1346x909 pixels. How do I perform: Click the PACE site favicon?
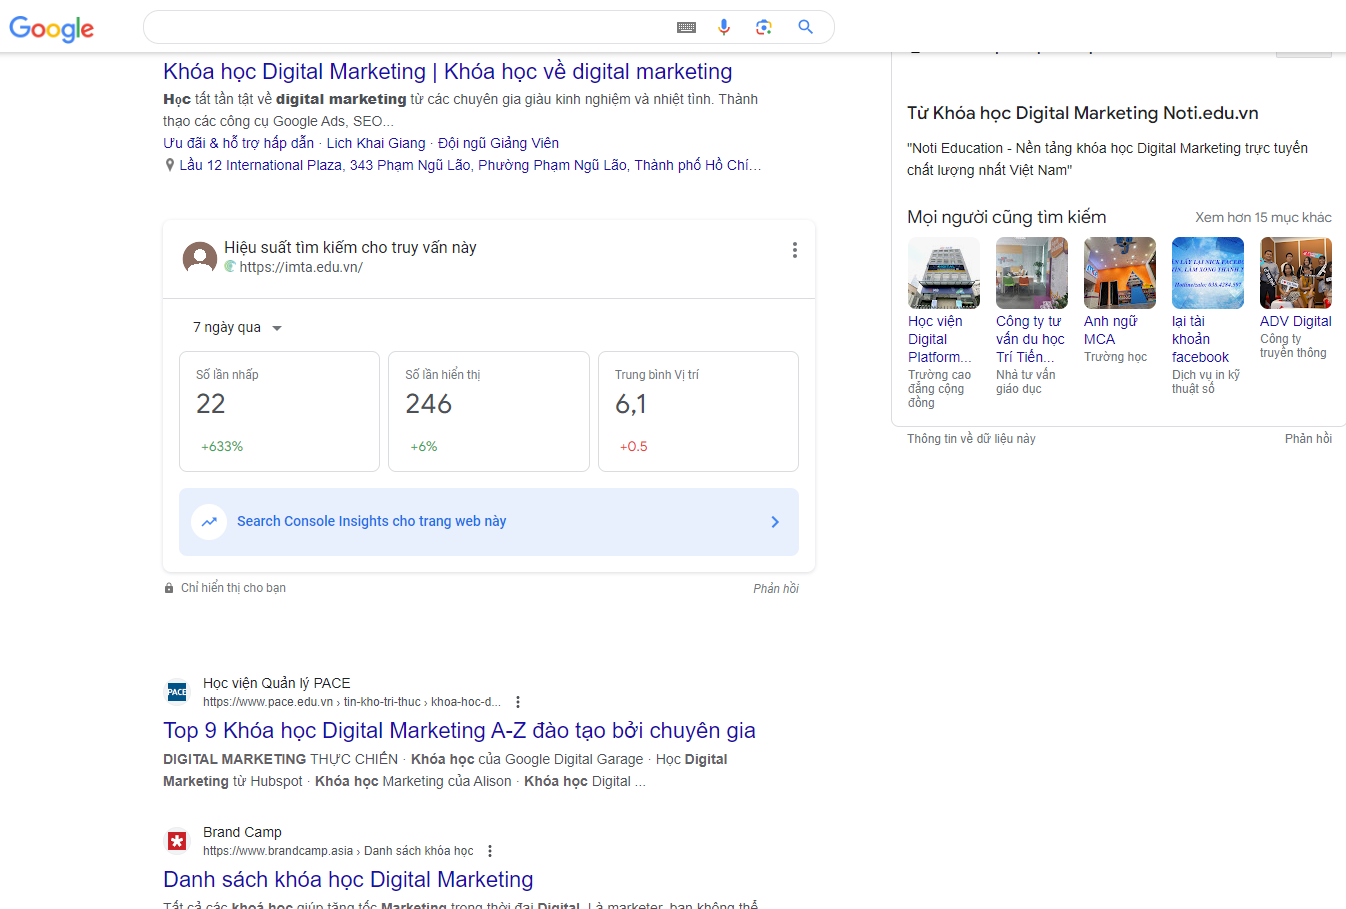tap(177, 692)
